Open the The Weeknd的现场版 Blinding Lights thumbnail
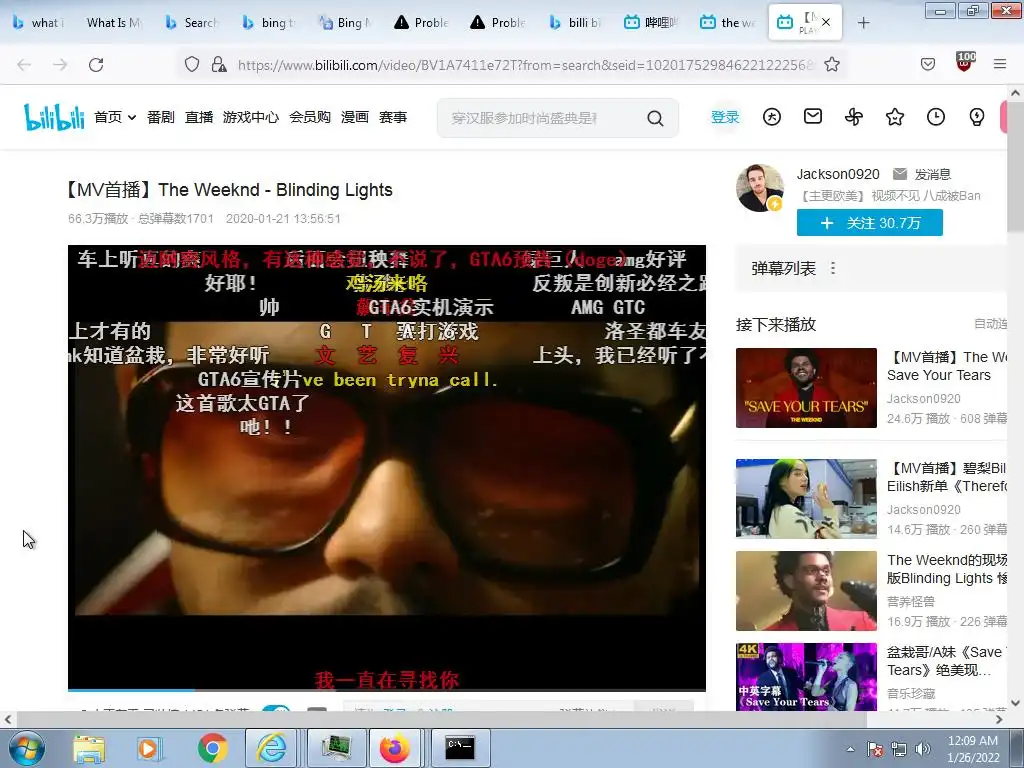Image resolution: width=1024 pixels, height=768 pixels. point(807,591)
